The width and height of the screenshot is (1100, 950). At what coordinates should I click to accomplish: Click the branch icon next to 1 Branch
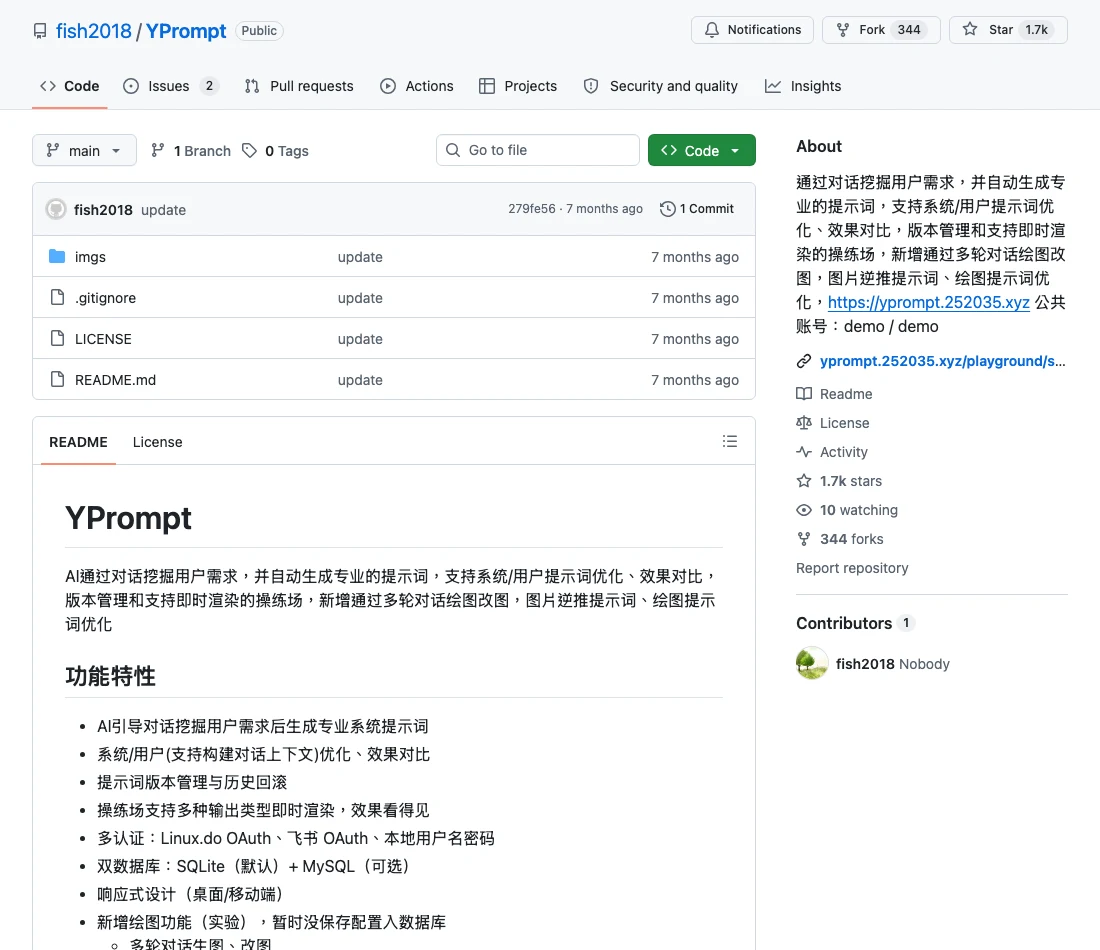click(158, 150)
